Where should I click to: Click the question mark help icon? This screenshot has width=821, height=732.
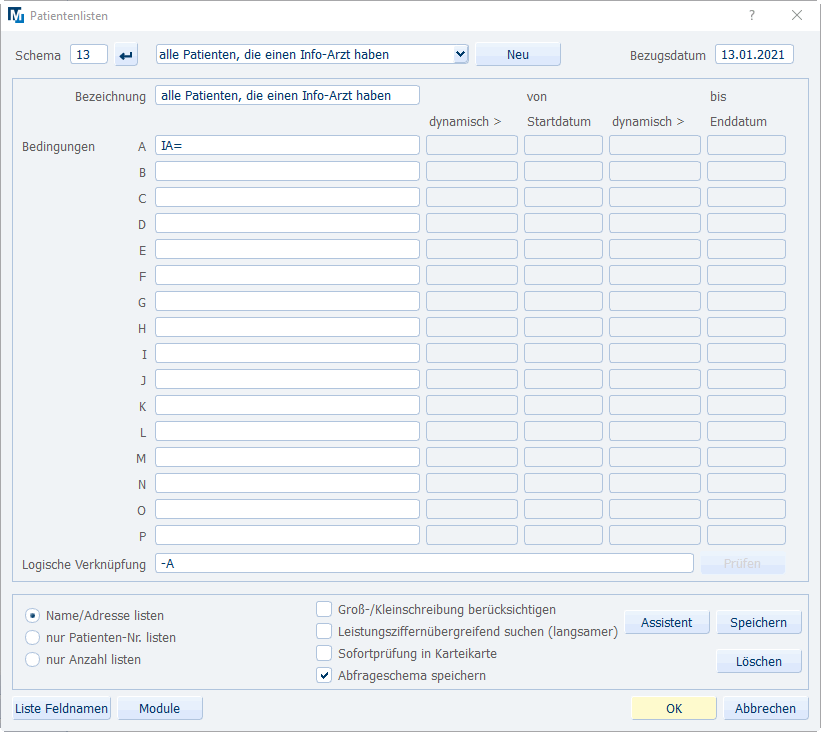[x=752, y=15]
